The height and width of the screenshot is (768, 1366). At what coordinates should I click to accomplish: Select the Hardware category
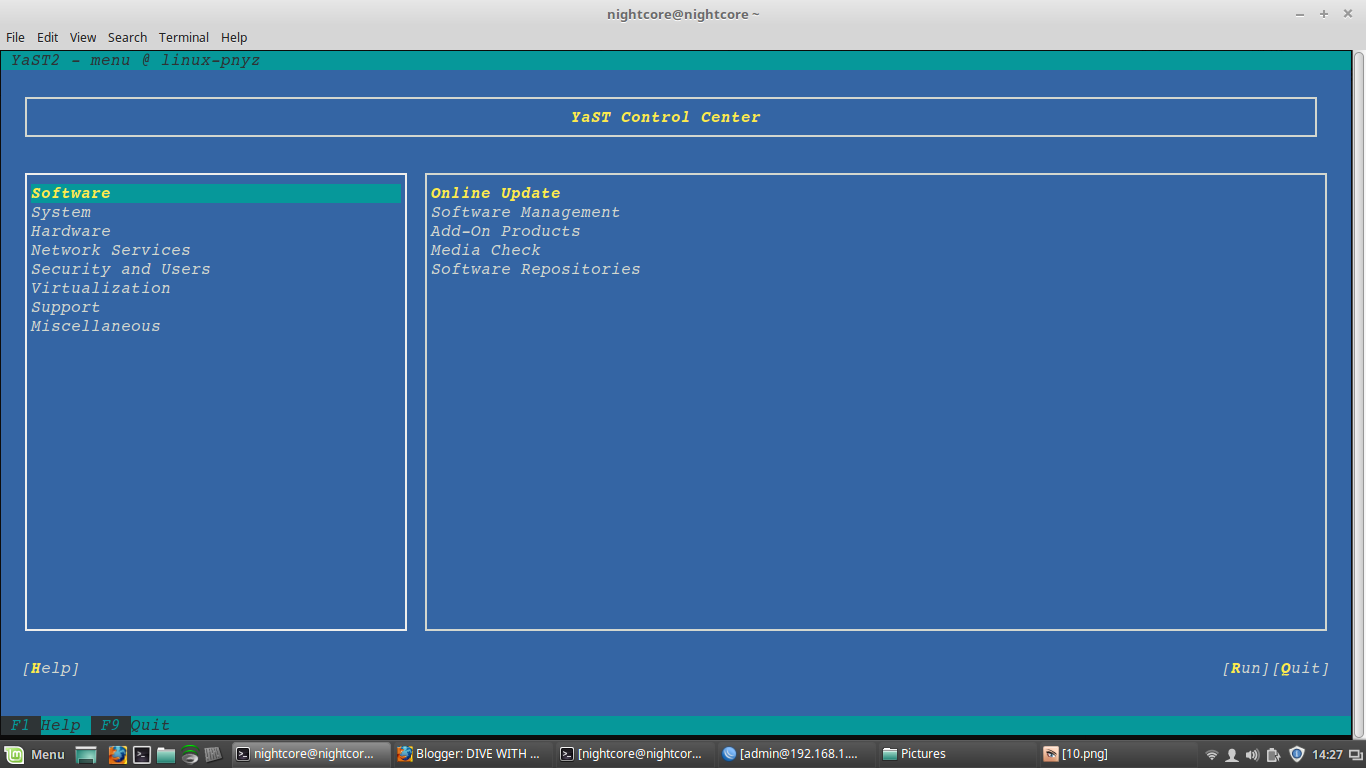(x=71, y=231)
